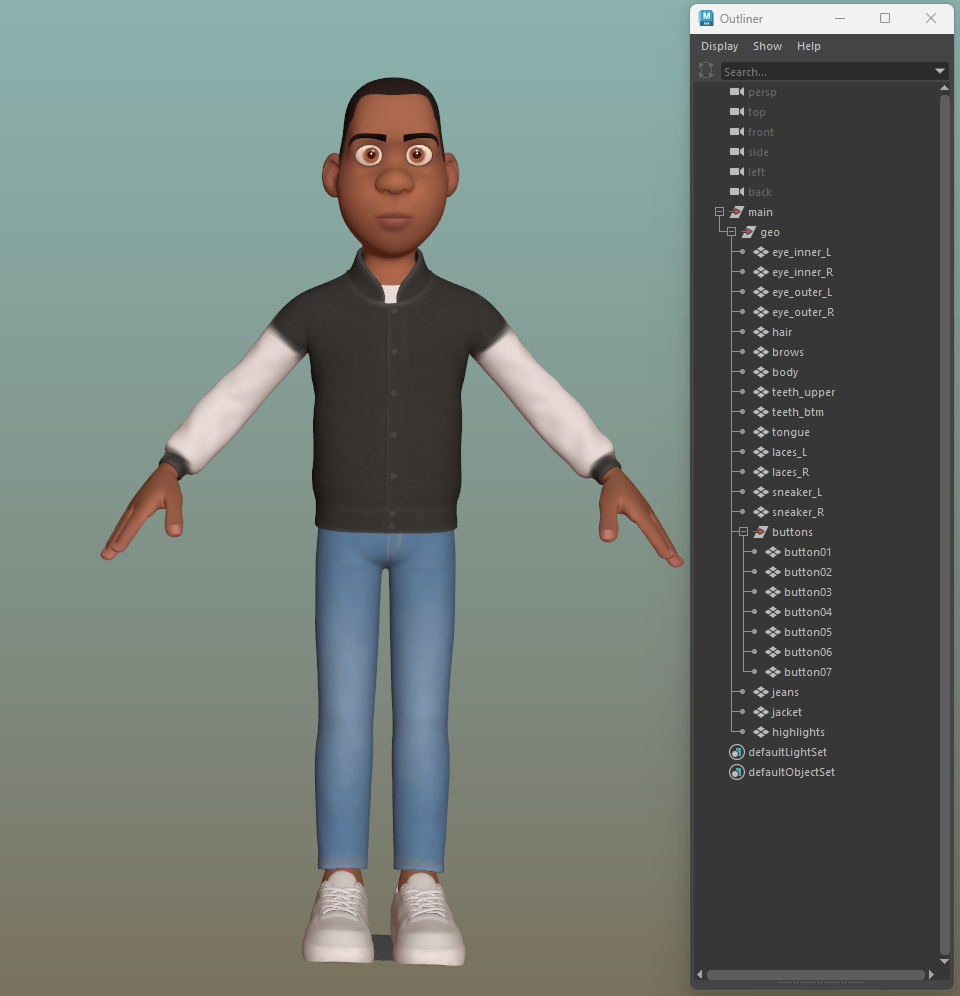Image resolution: width=960 pixels, height=996 pixels.
Task: Click the character's blue jeans in the viewport
Action: 386,699
